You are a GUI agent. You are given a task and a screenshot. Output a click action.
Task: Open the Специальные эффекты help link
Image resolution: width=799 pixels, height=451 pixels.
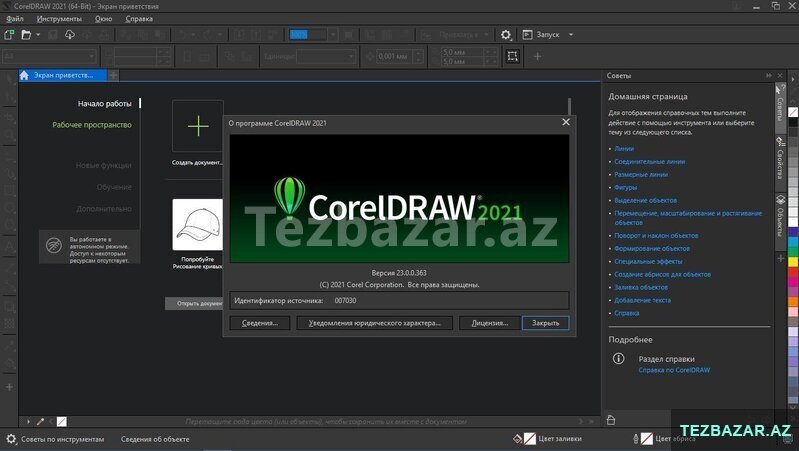coord(648,261)
